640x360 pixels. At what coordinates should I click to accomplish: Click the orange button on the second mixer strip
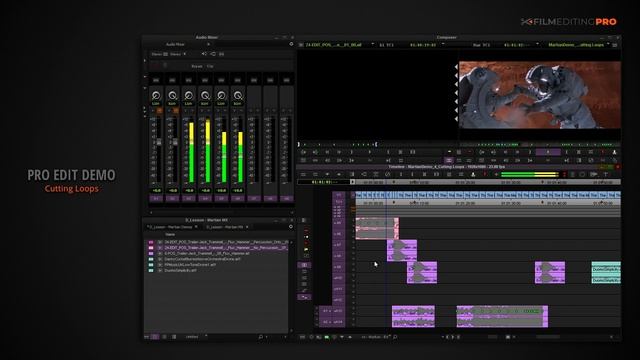pyautogui.click(x=176, y=111)
